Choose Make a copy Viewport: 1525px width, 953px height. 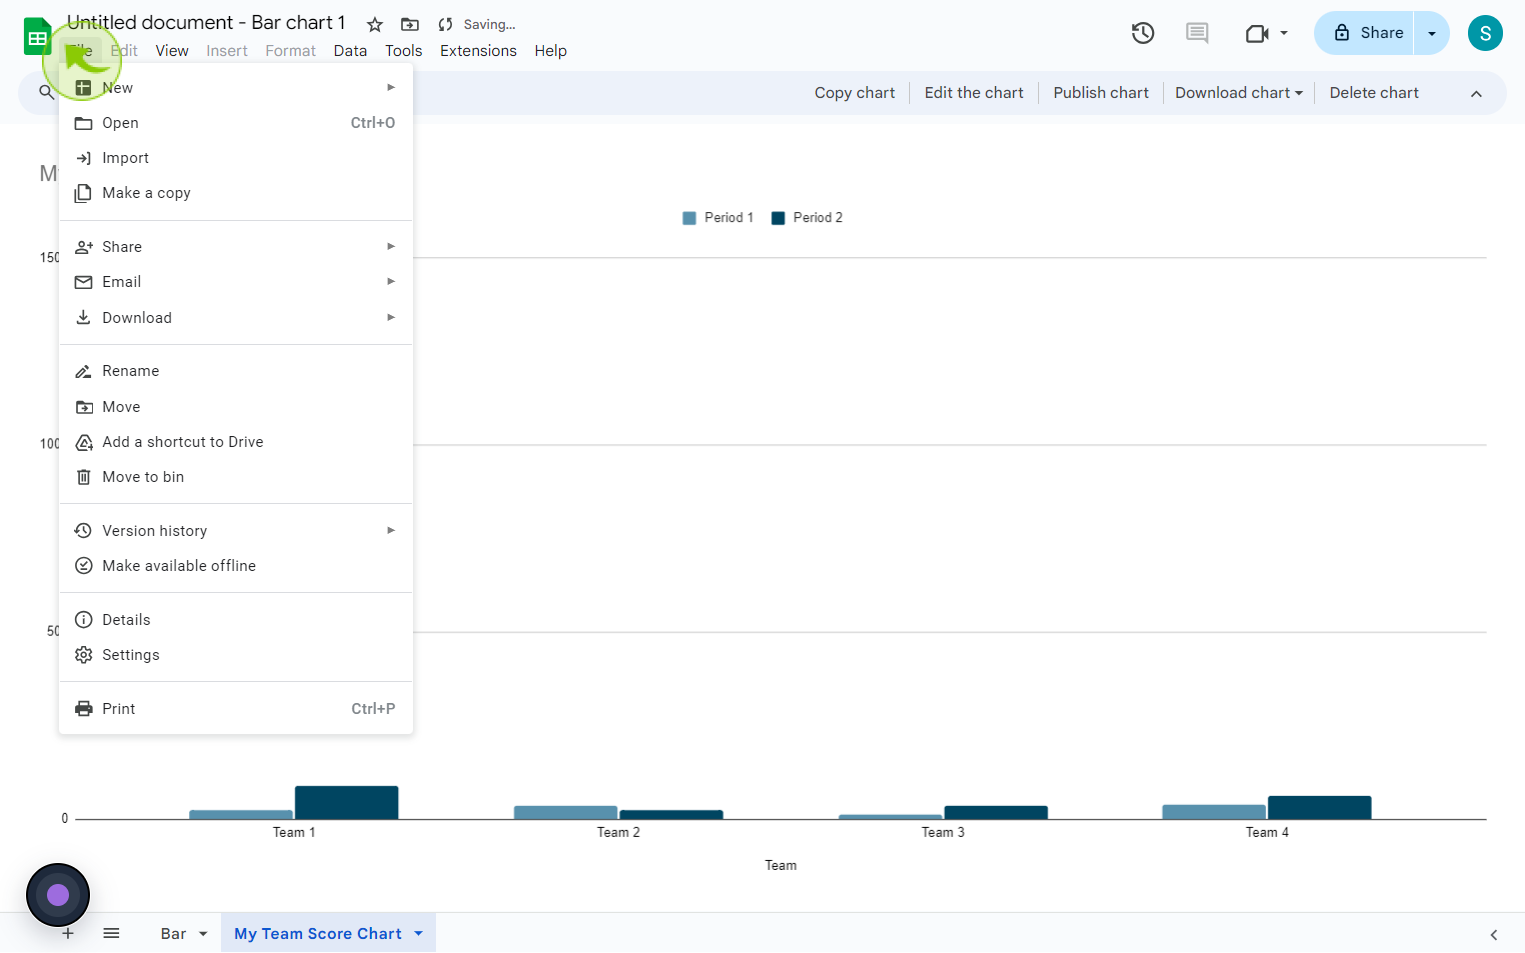pyautogui.click(x=236, y=193)
